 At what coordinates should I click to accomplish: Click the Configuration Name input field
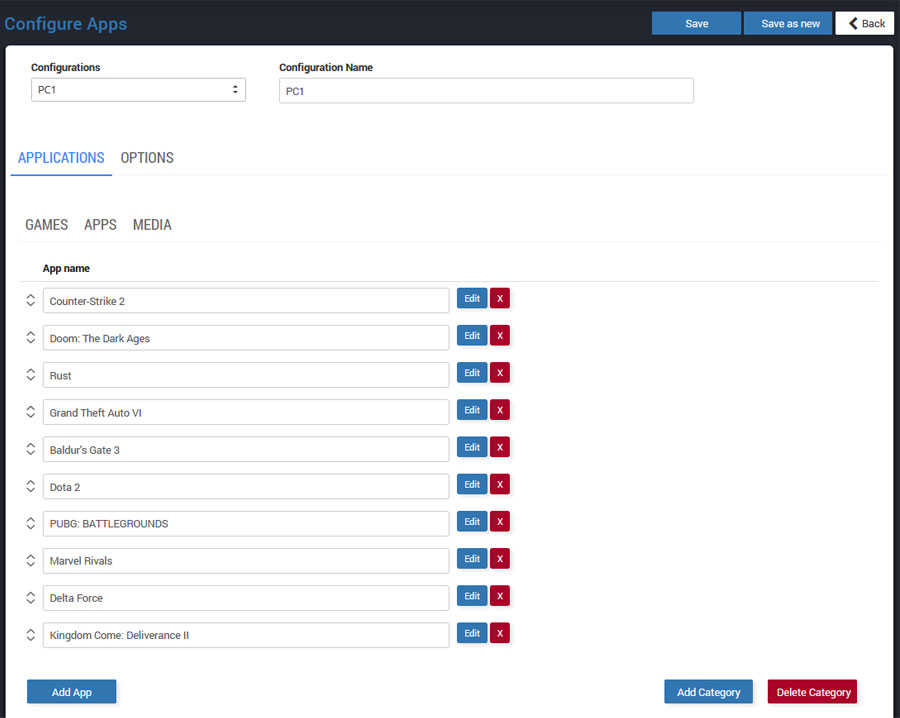(x=486, y=91)
